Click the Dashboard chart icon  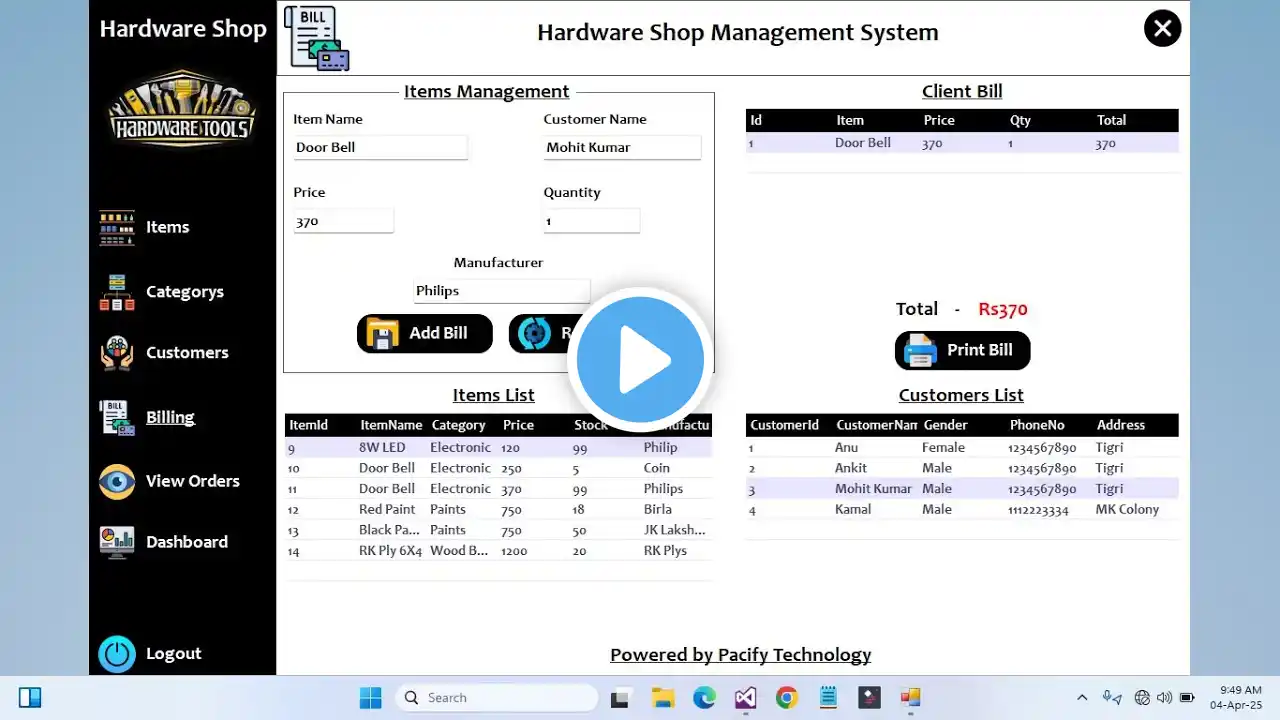click(117, 542)
